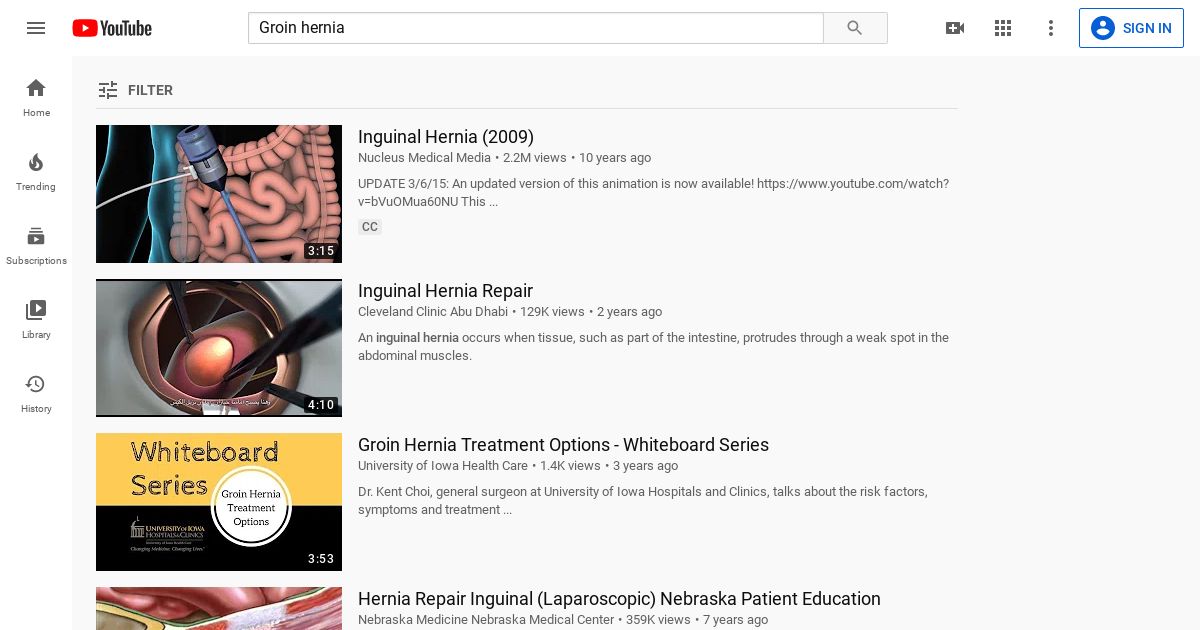
Task: Open the create video camera icon
Action: coord(955,28)
